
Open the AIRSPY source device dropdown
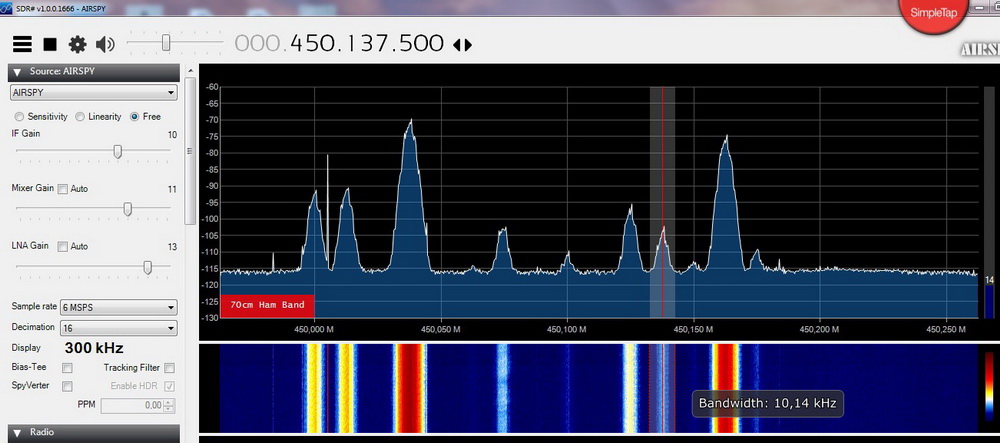(93, 92)
